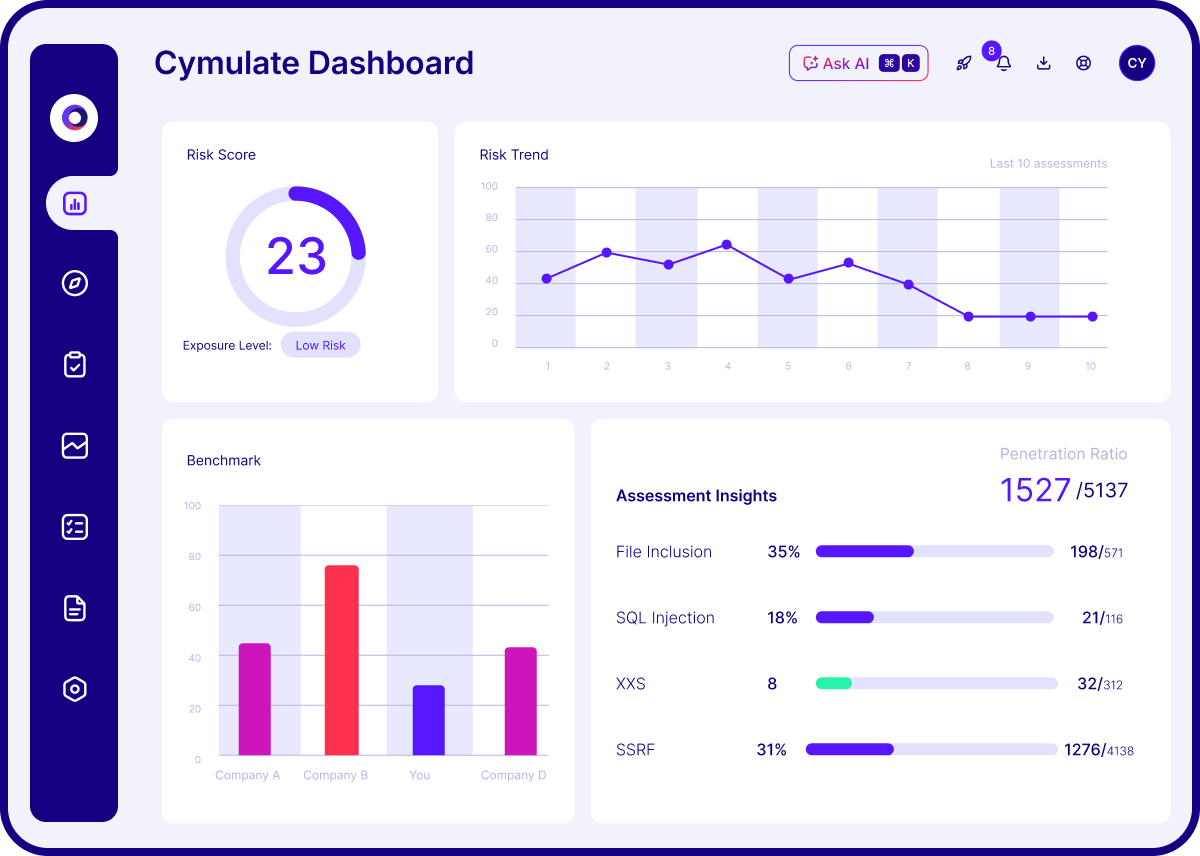Click the risk trend point for assessment 2
The height and width of the screenshot is (856, 1200).
pos(607,253)
